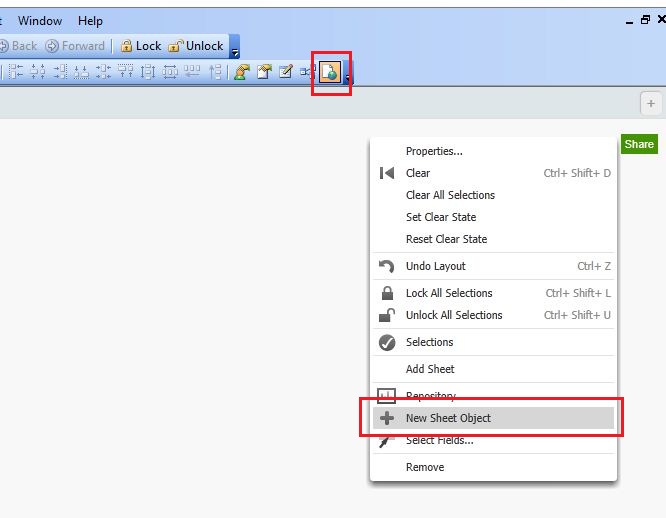
Task: Click the Align Right layout icon
Action: (x=60, y=71)
